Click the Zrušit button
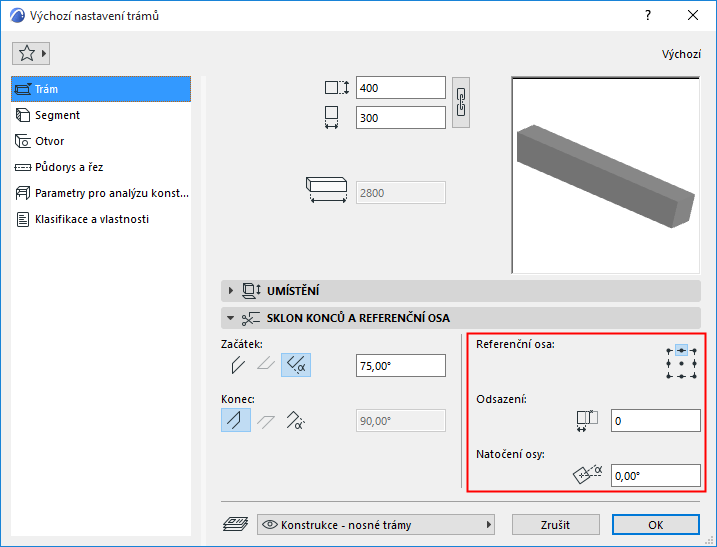717x547 pixels. pyautogui.click(x=556, y=525)
